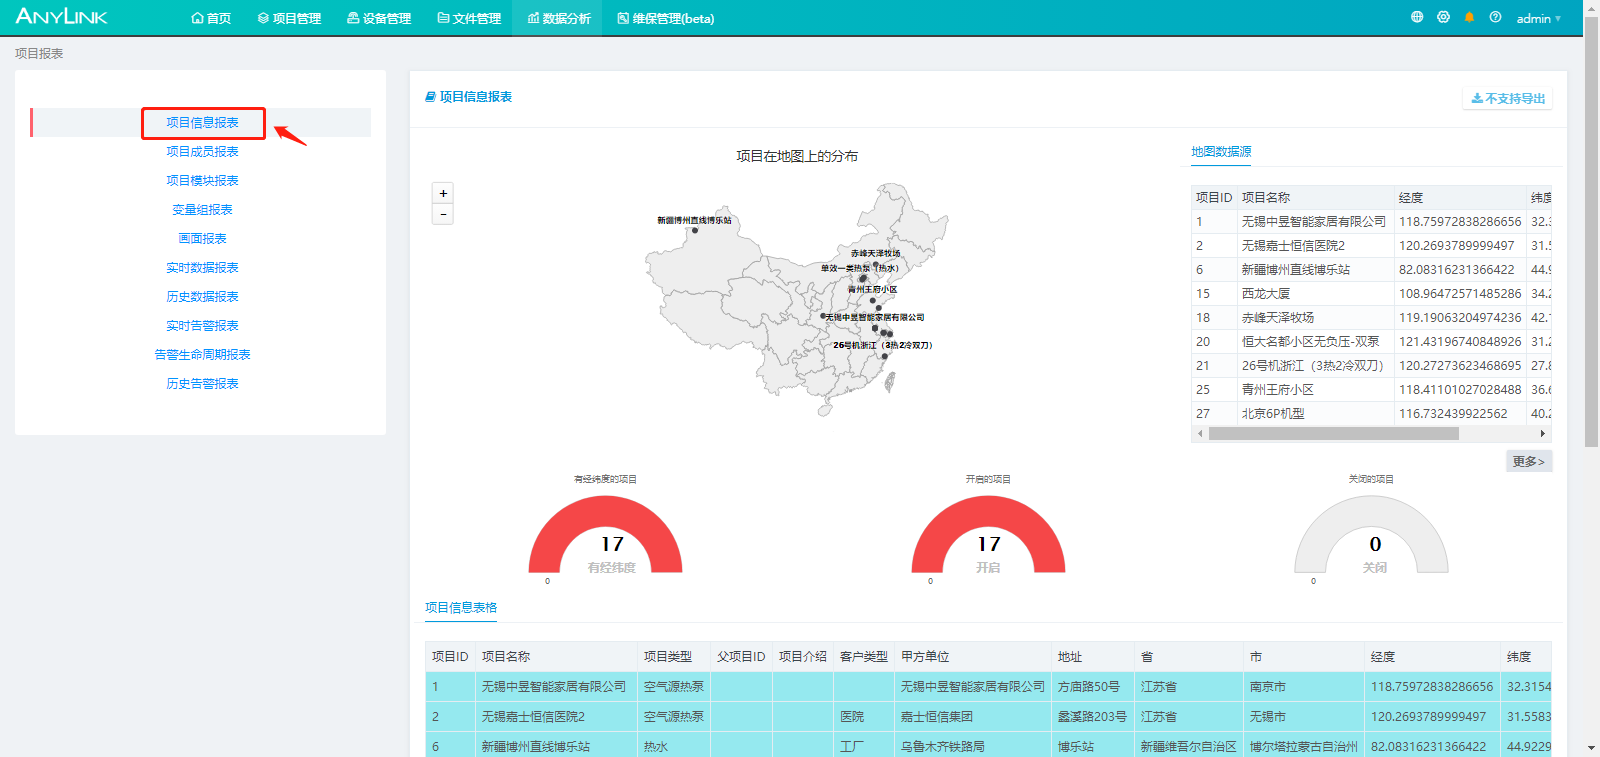This screenshot has width=1600, height=757.
Task: Select 实时告警报表 in the sidebar
Action: coord(202,325)
